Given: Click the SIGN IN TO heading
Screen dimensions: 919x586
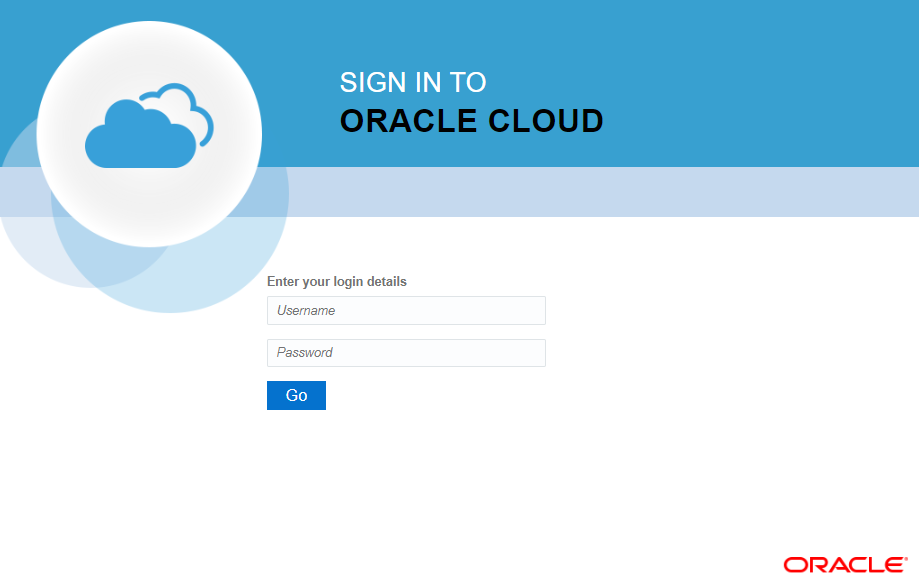Looking at the screenshot, I should pos(413,83).
